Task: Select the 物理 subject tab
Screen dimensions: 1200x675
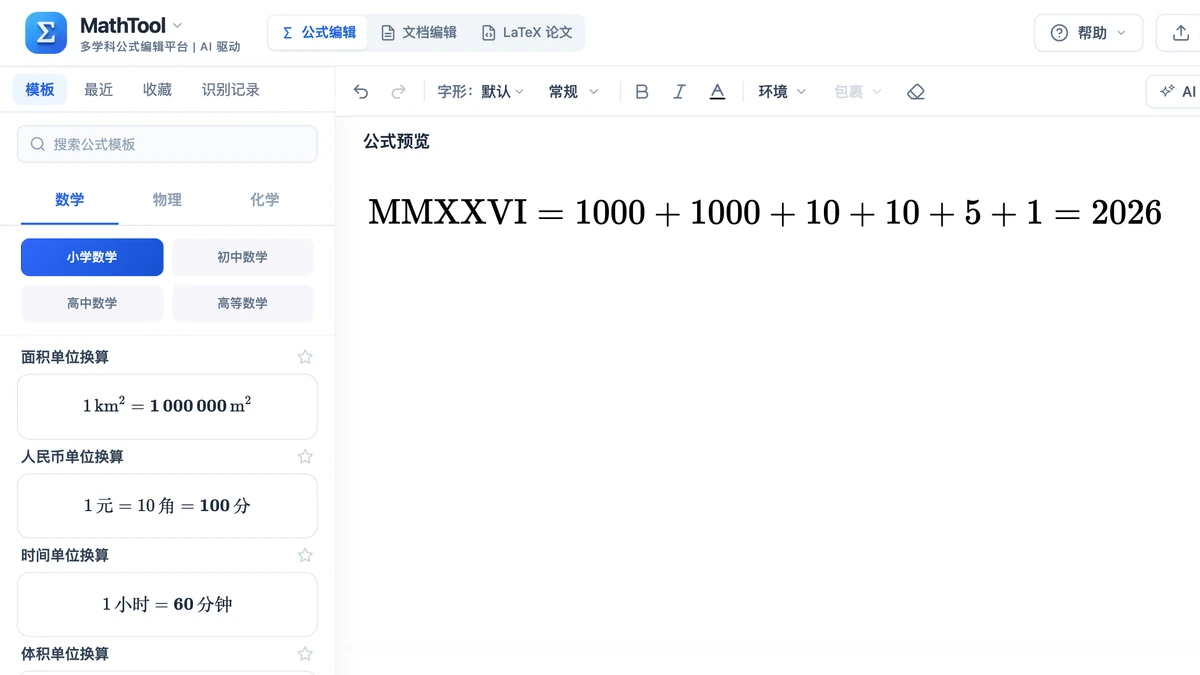Action: pyautogui.click(x=167, y=200)
